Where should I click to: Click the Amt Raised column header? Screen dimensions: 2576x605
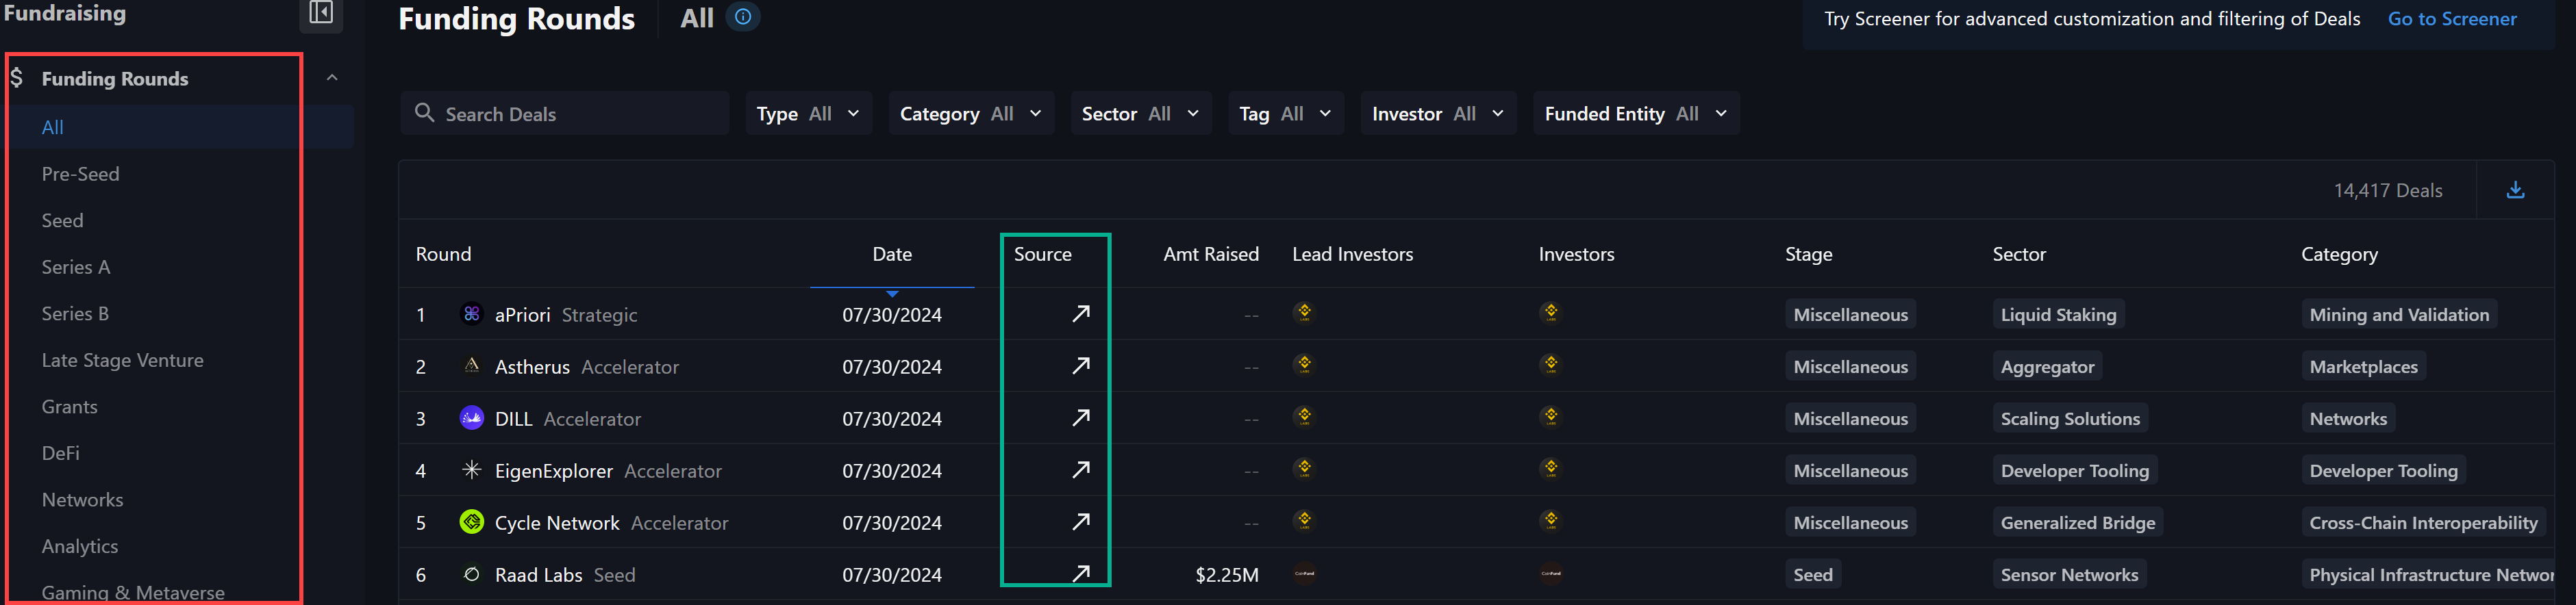pyautogui.click(x=1210, y=254)
